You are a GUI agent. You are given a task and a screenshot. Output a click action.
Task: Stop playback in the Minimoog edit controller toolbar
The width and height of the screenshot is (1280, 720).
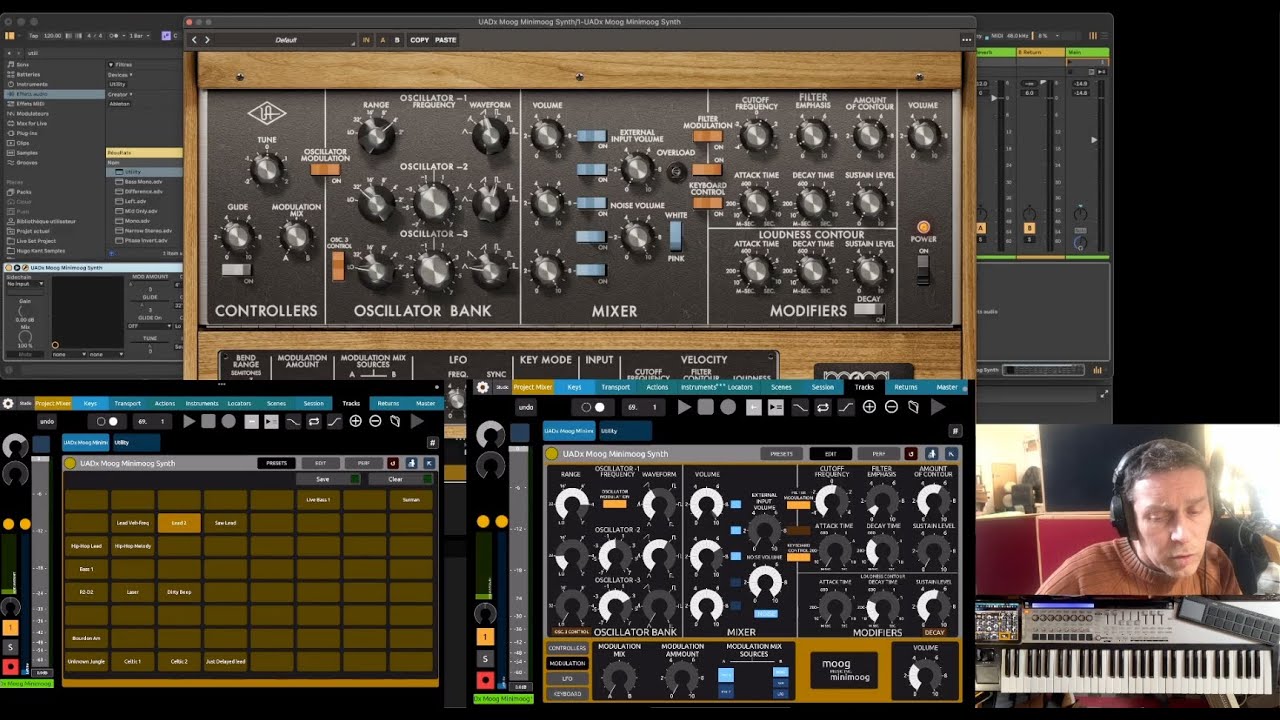(x=706, y=407)
